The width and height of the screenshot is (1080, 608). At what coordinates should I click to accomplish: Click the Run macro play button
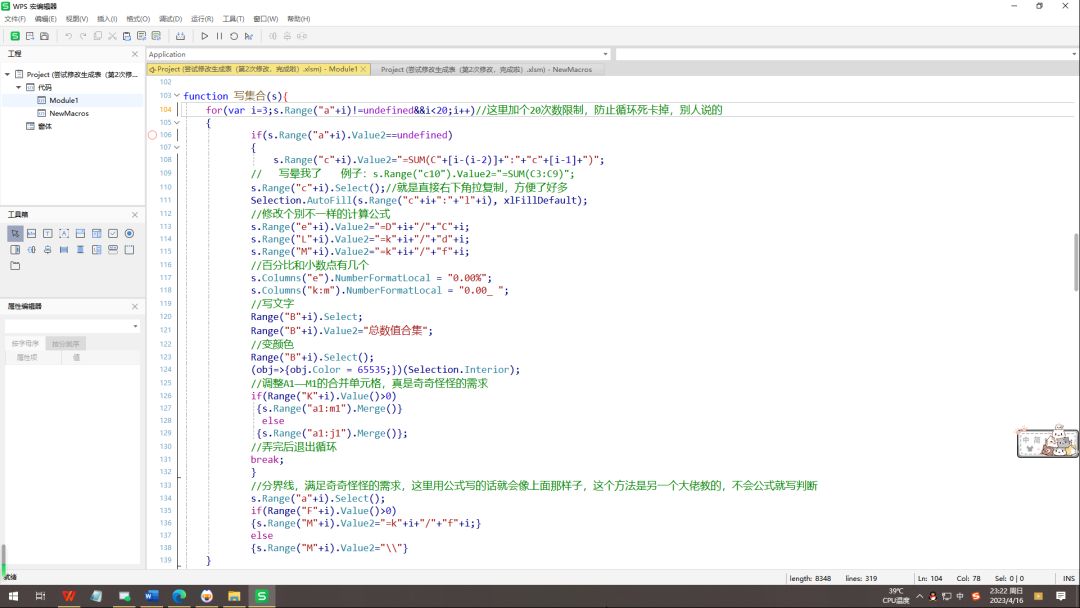204,36
